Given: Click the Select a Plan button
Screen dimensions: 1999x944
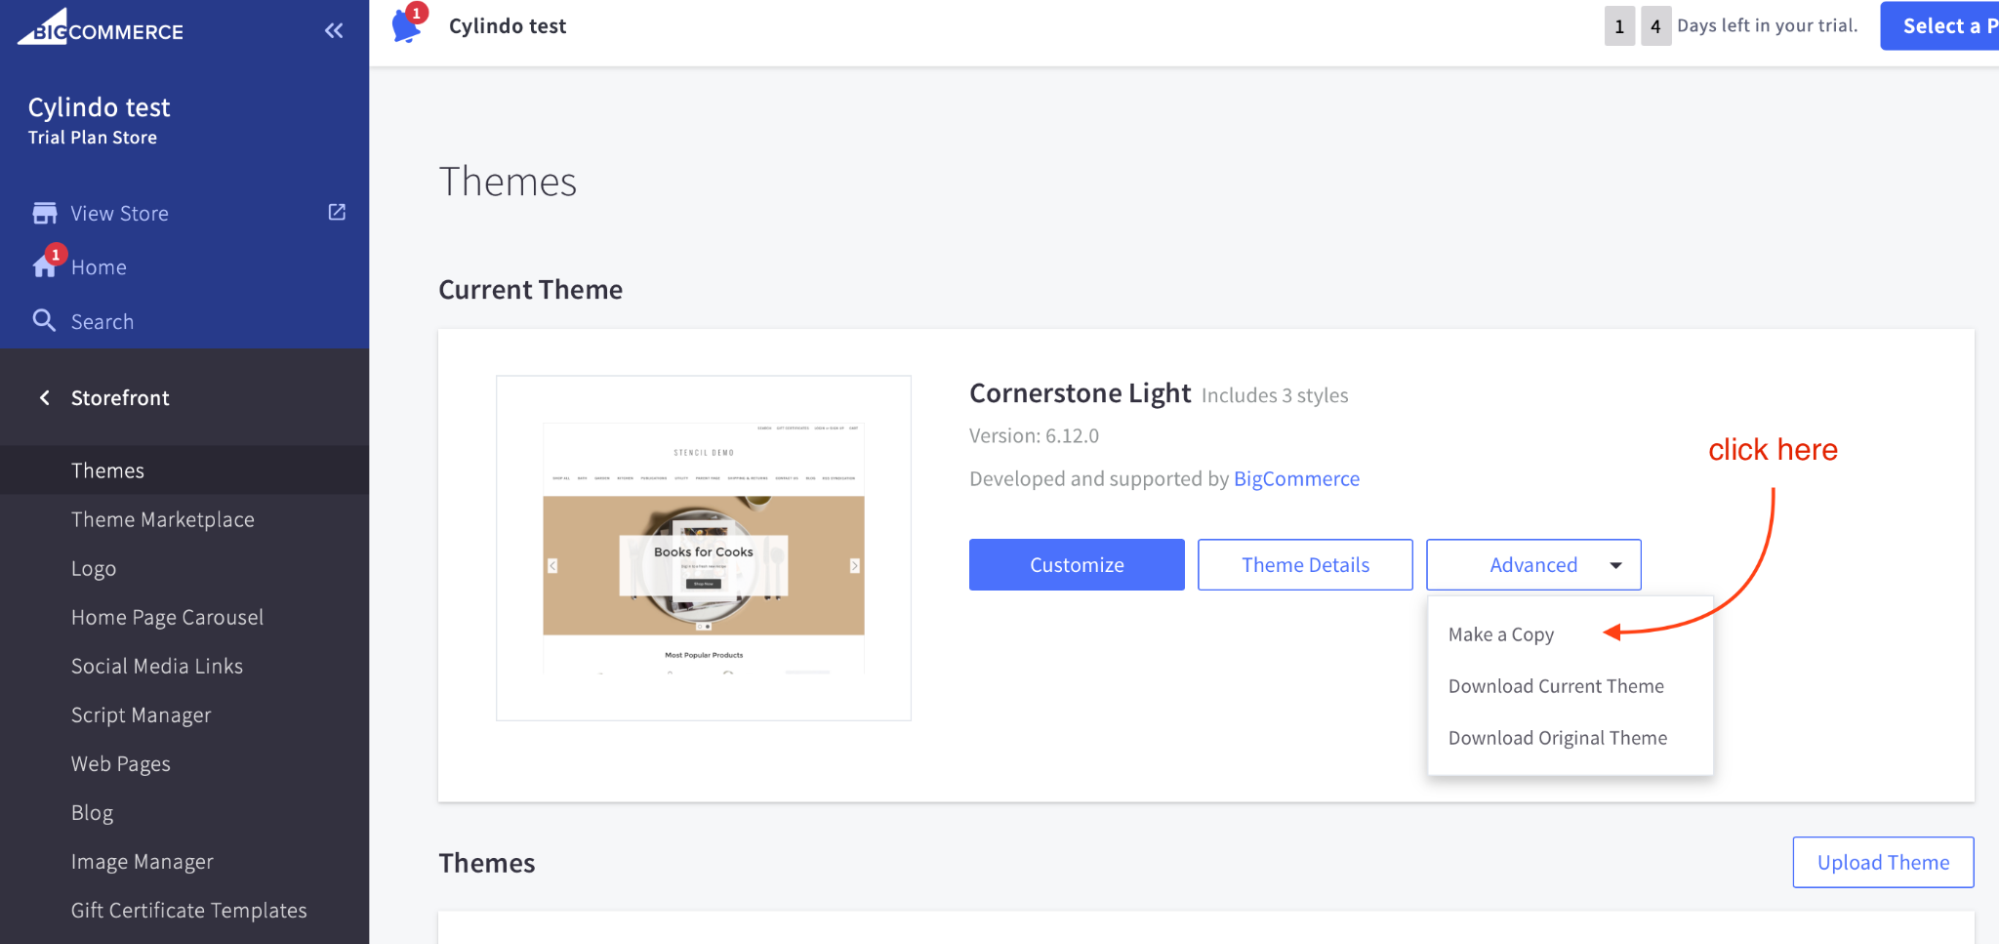Looking at the screenshot, I should (x=1940, y=26).
